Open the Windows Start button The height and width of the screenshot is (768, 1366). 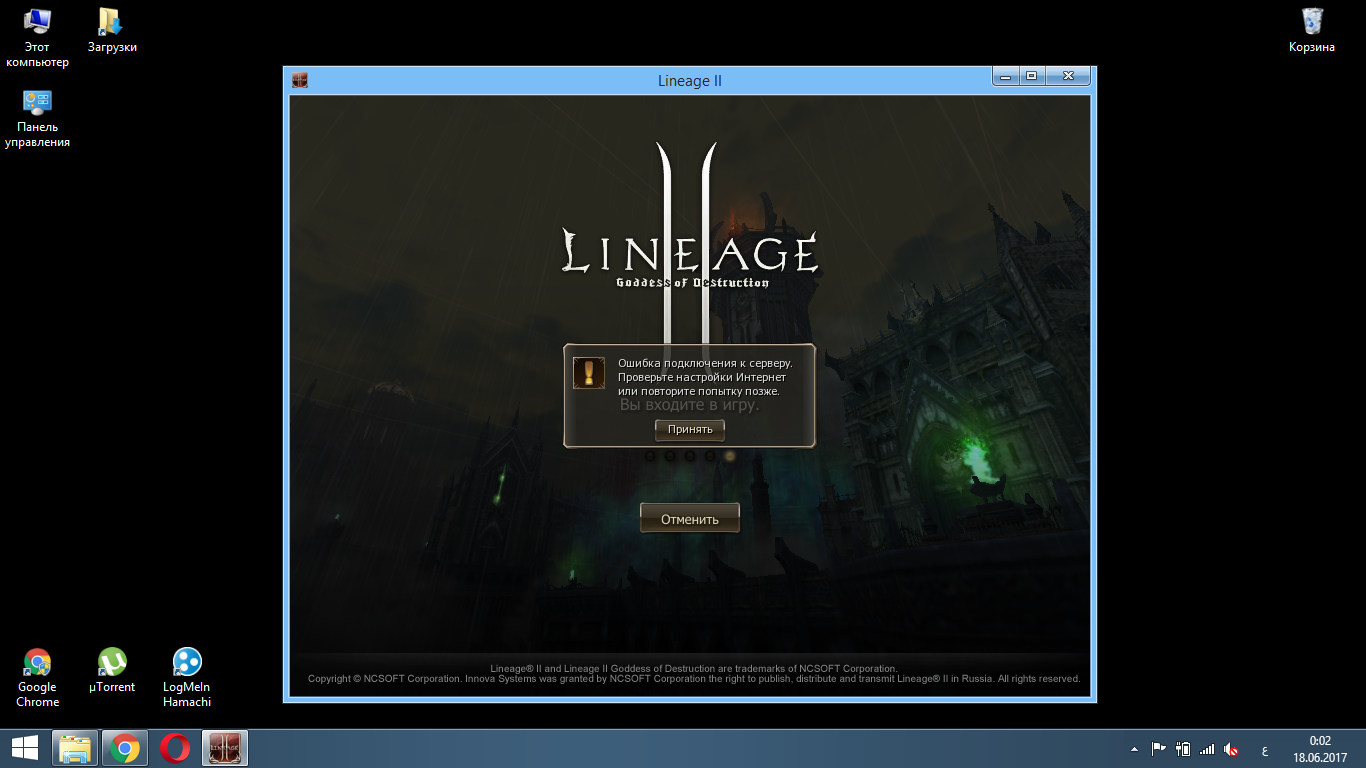pos(25,748)
